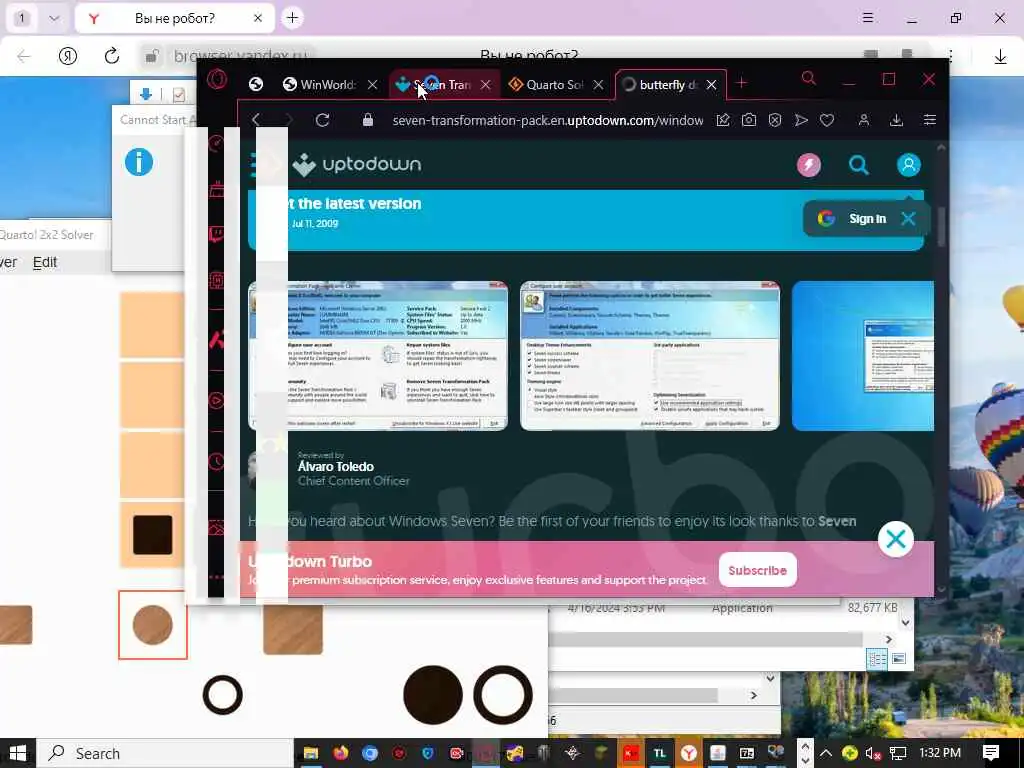Close the Uptodown Turbo banner
This screenshot has height=768, width=1024.
point(895,539)
